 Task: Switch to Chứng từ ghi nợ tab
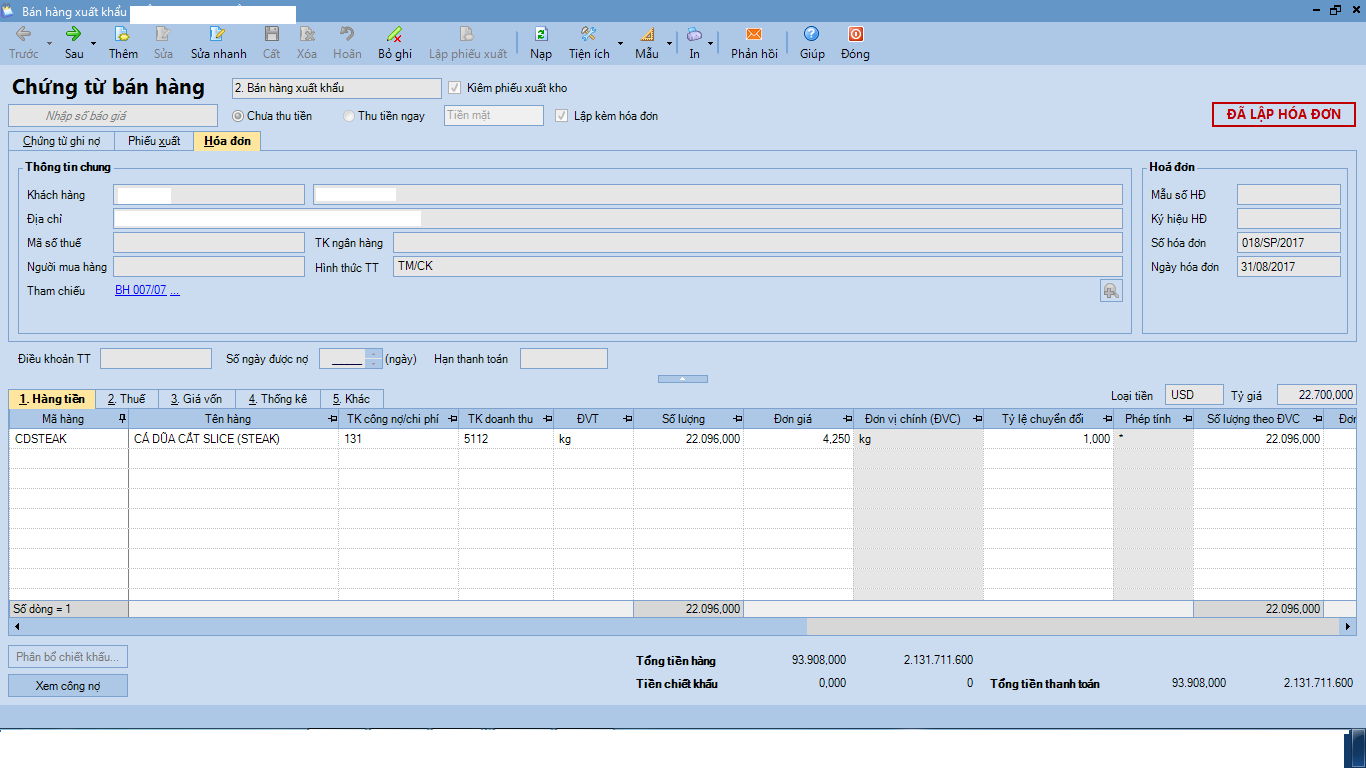(x=61, y=141)
